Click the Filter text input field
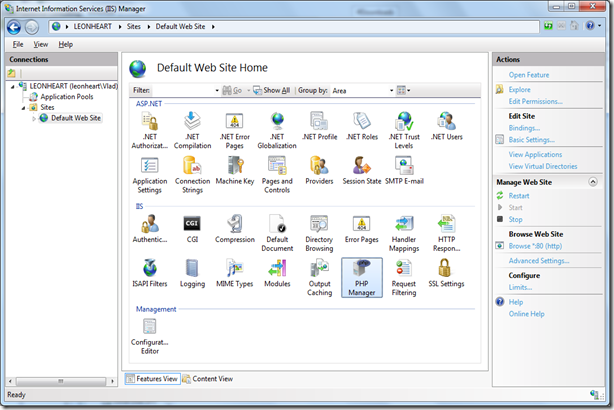Image resolution: width=614 pixels, height=410 pixels. [182, 90]
